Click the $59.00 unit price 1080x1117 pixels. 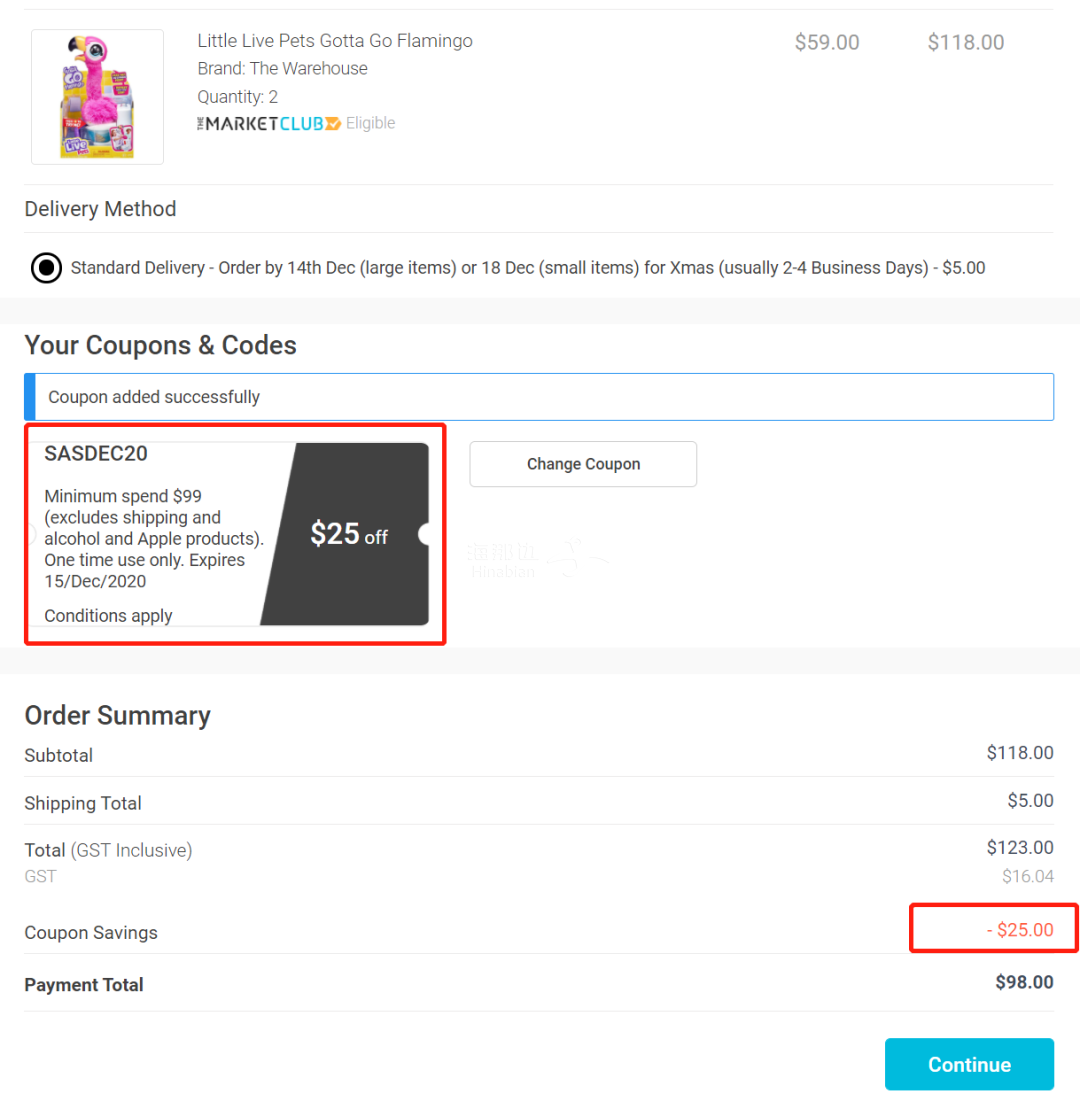(x=827, y=42)
